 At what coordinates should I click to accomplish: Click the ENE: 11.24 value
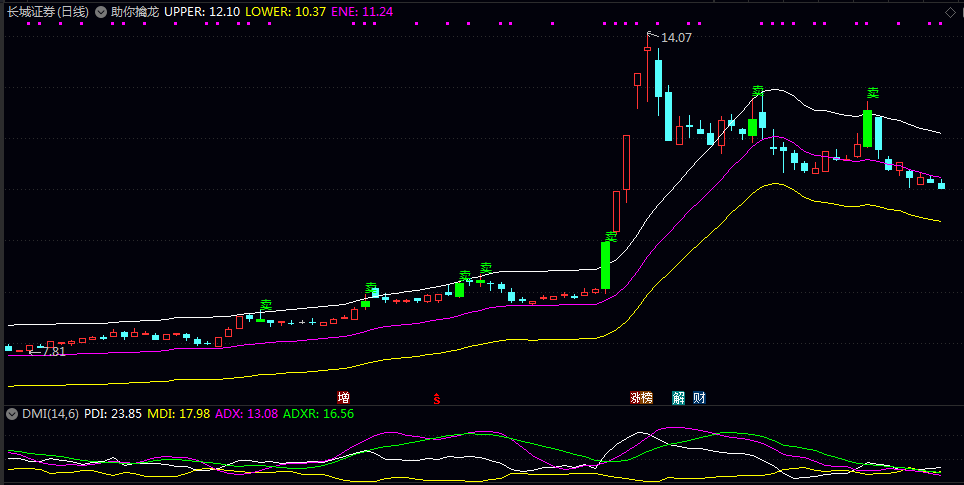pyautogui.click(x=362, y=12)
